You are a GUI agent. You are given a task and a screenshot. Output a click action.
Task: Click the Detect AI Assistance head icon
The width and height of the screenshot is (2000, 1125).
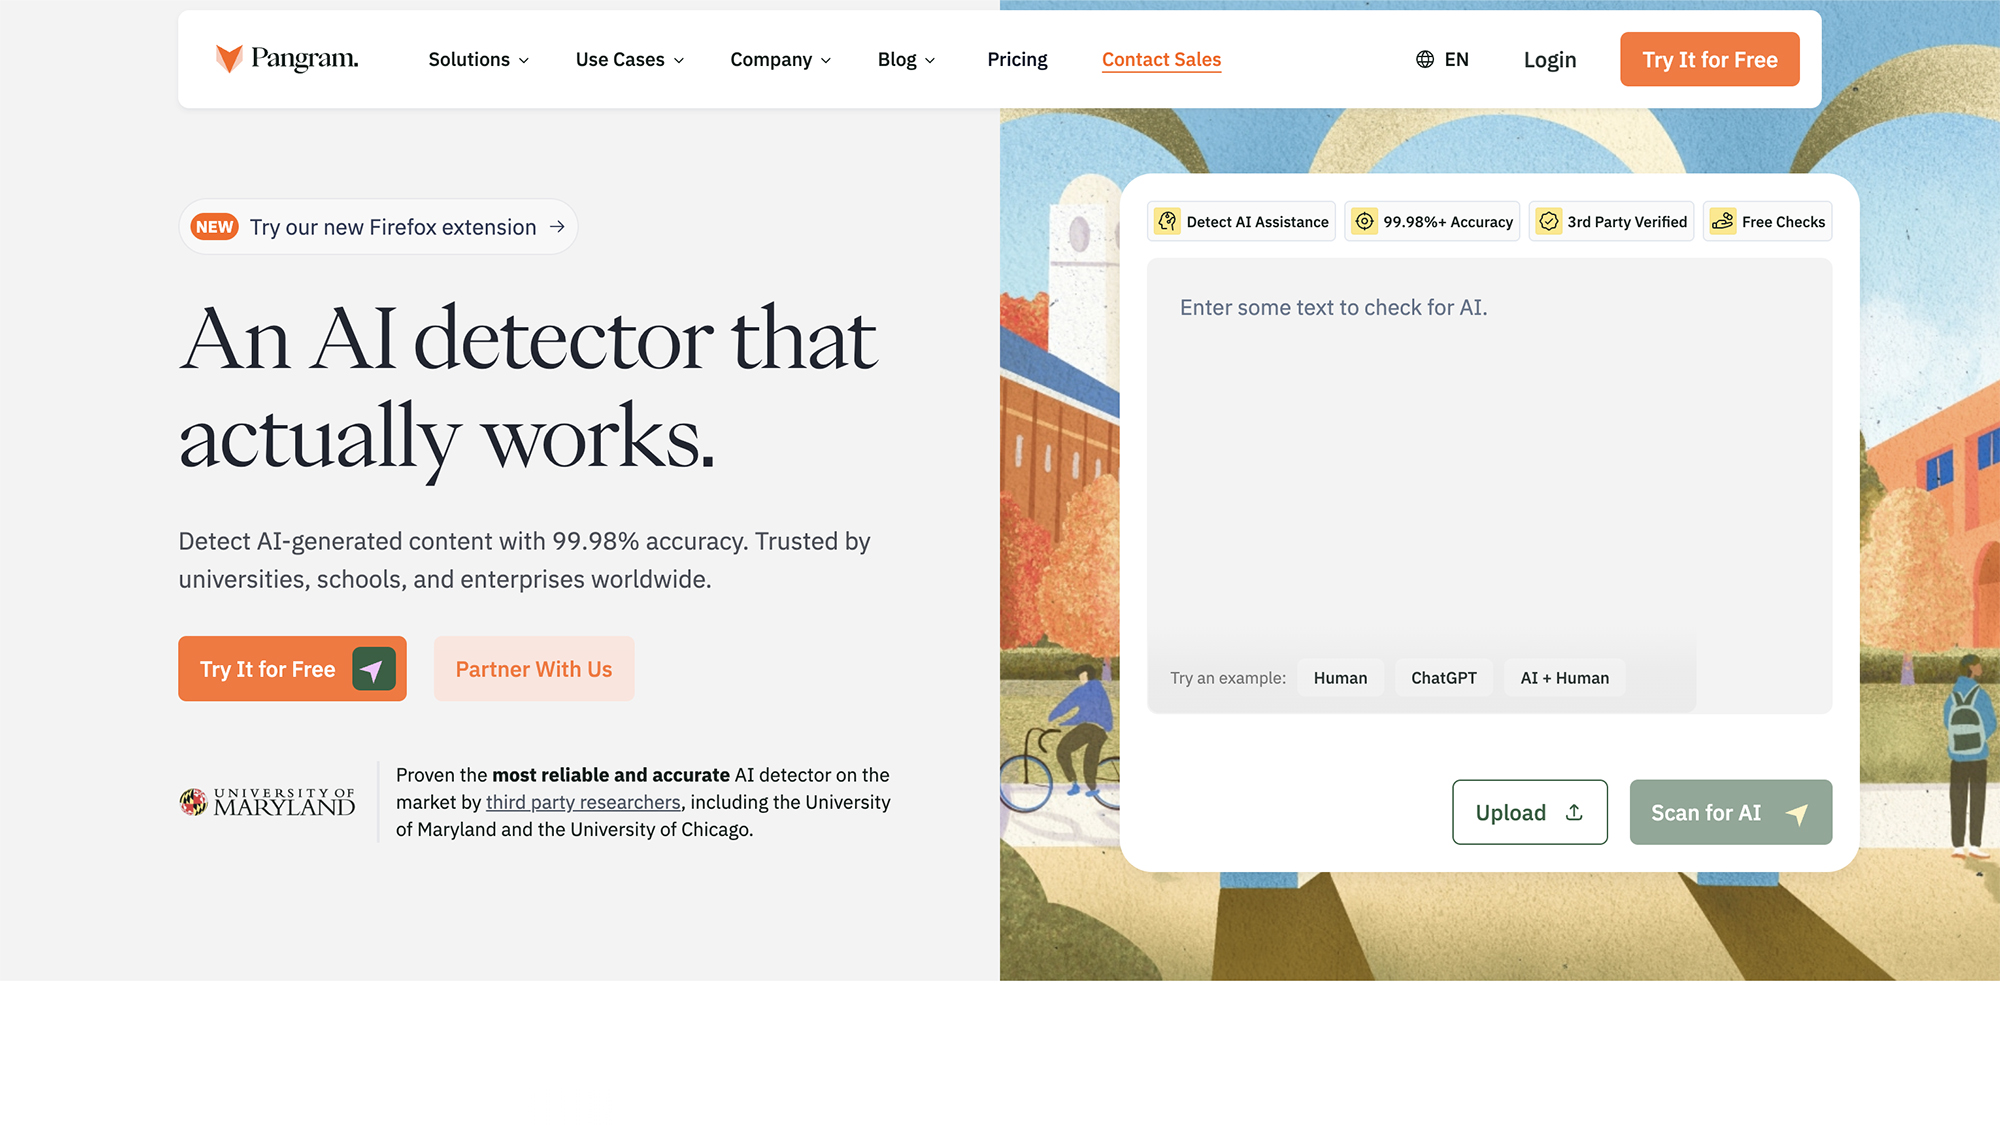point(1167,221)
